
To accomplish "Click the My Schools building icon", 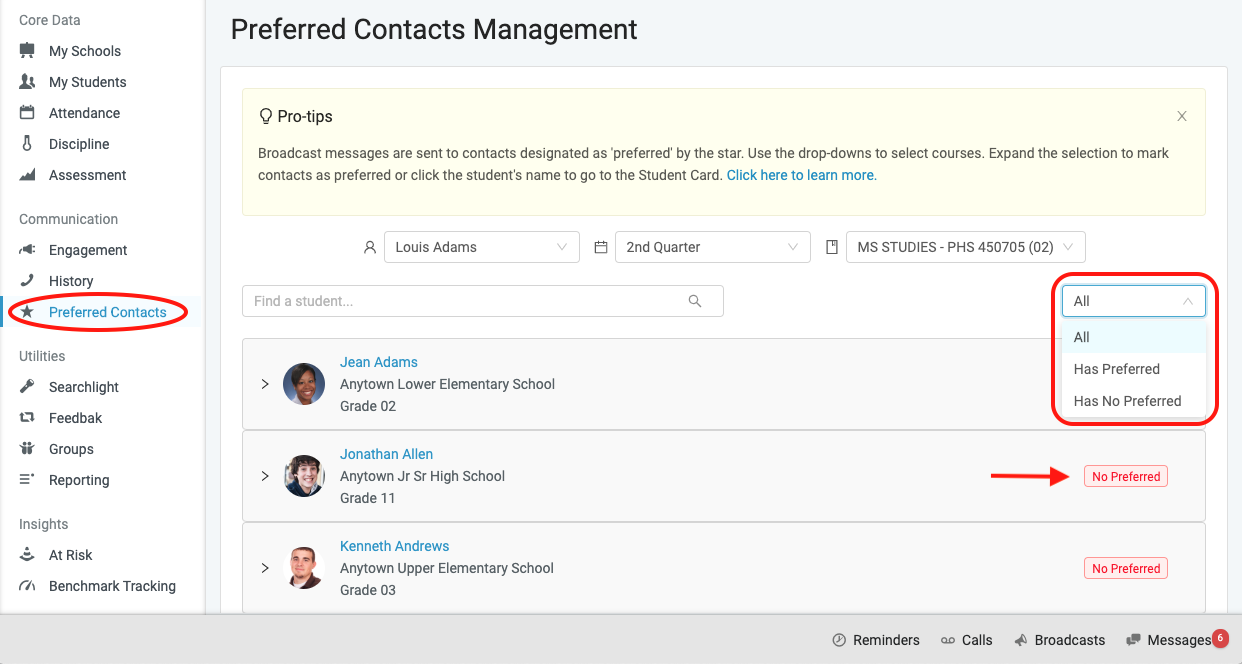I will click(x=27, y=51).
